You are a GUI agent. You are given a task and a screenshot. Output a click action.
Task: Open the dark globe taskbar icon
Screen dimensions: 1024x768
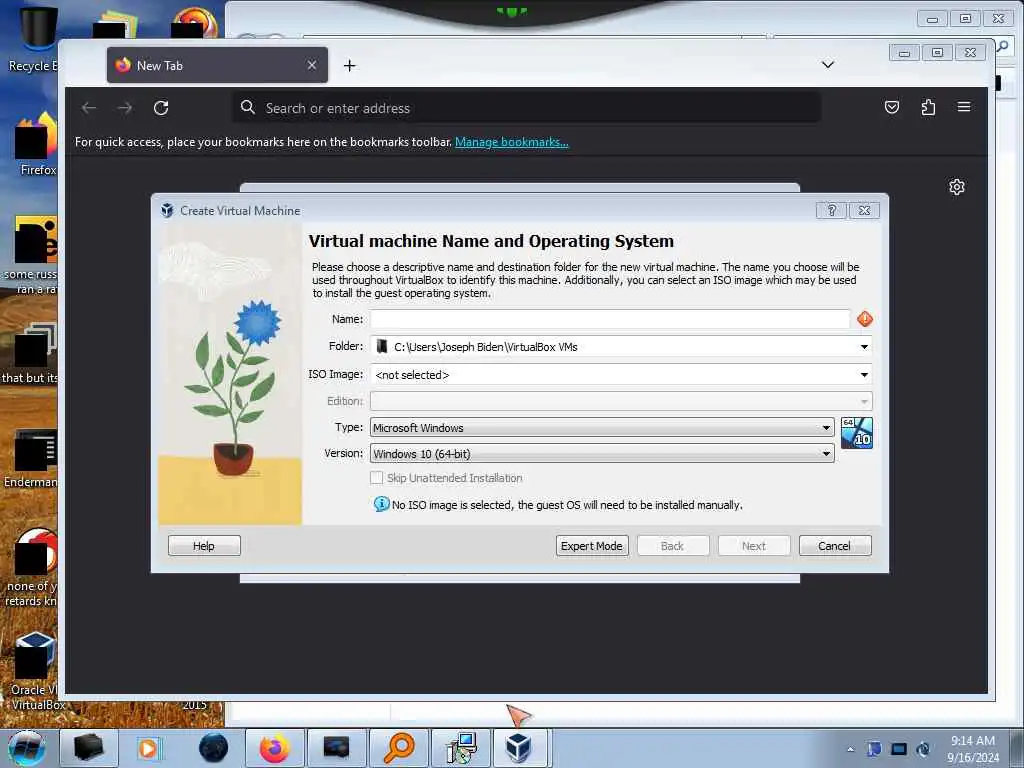(x=213, y=748)
